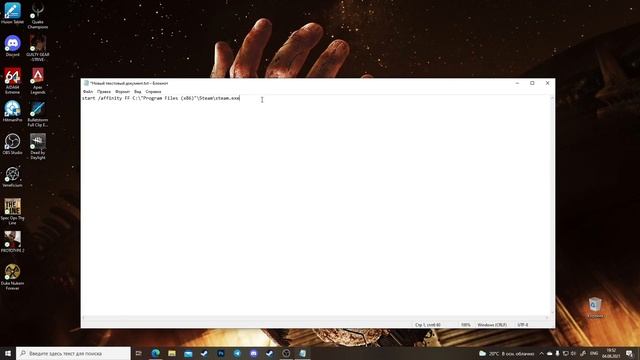
Task: Click the OBS Studio desktop icon
Action: [12, 144]
